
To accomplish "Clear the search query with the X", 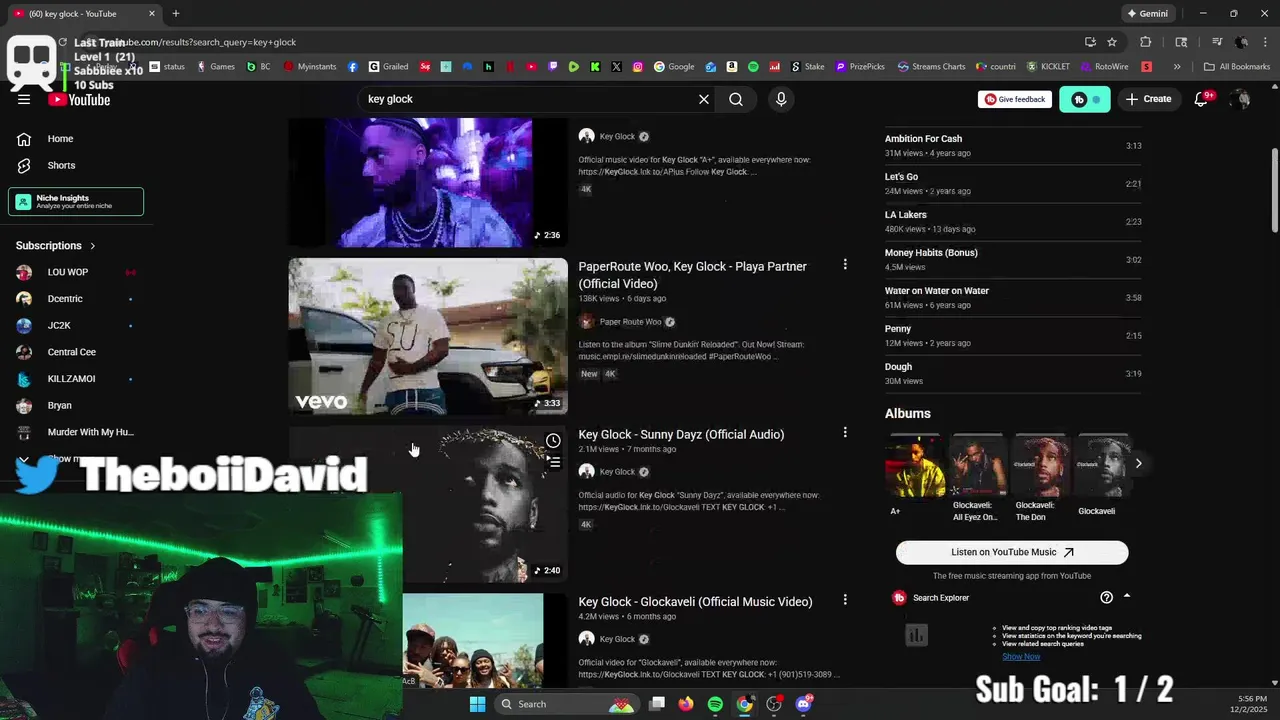I will 704,99.
